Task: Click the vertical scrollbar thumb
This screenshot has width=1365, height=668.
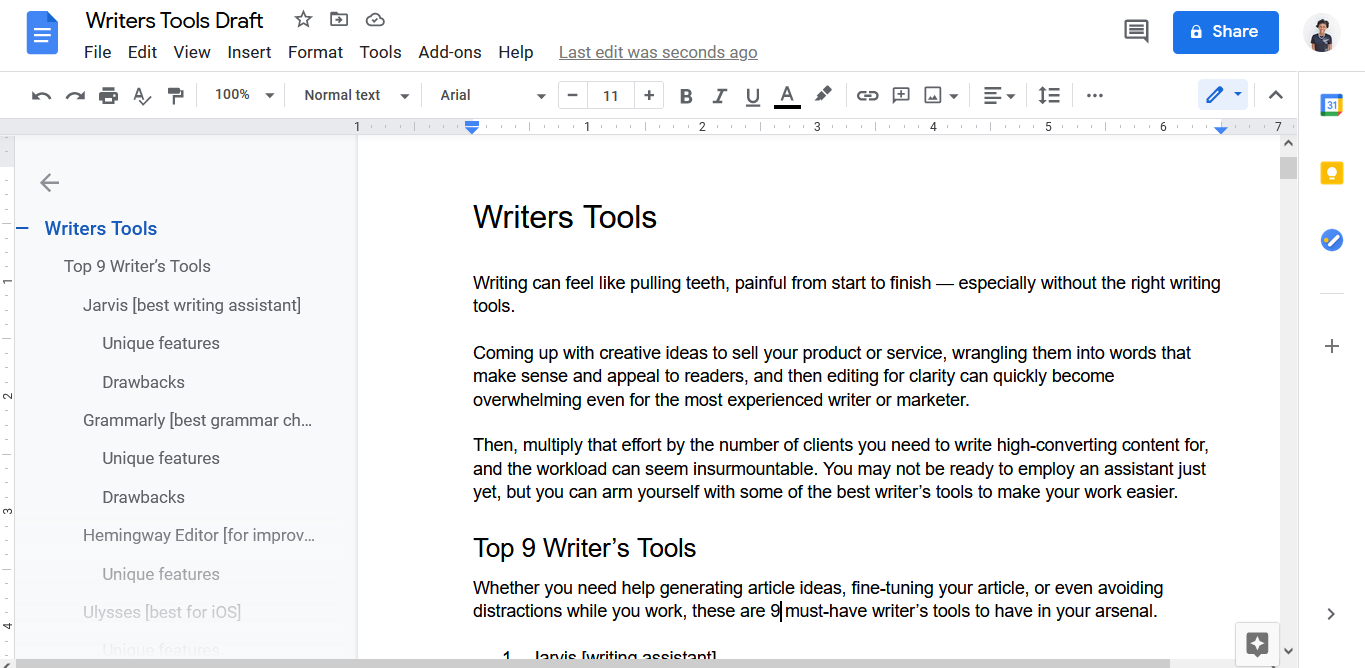Action: 1288,167
